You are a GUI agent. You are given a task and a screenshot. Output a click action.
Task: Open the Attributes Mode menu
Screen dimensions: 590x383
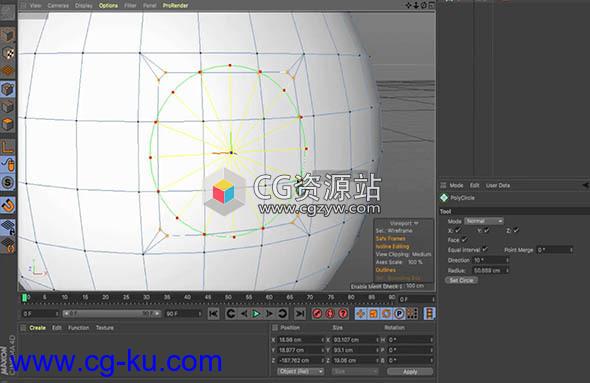(456, 185)
